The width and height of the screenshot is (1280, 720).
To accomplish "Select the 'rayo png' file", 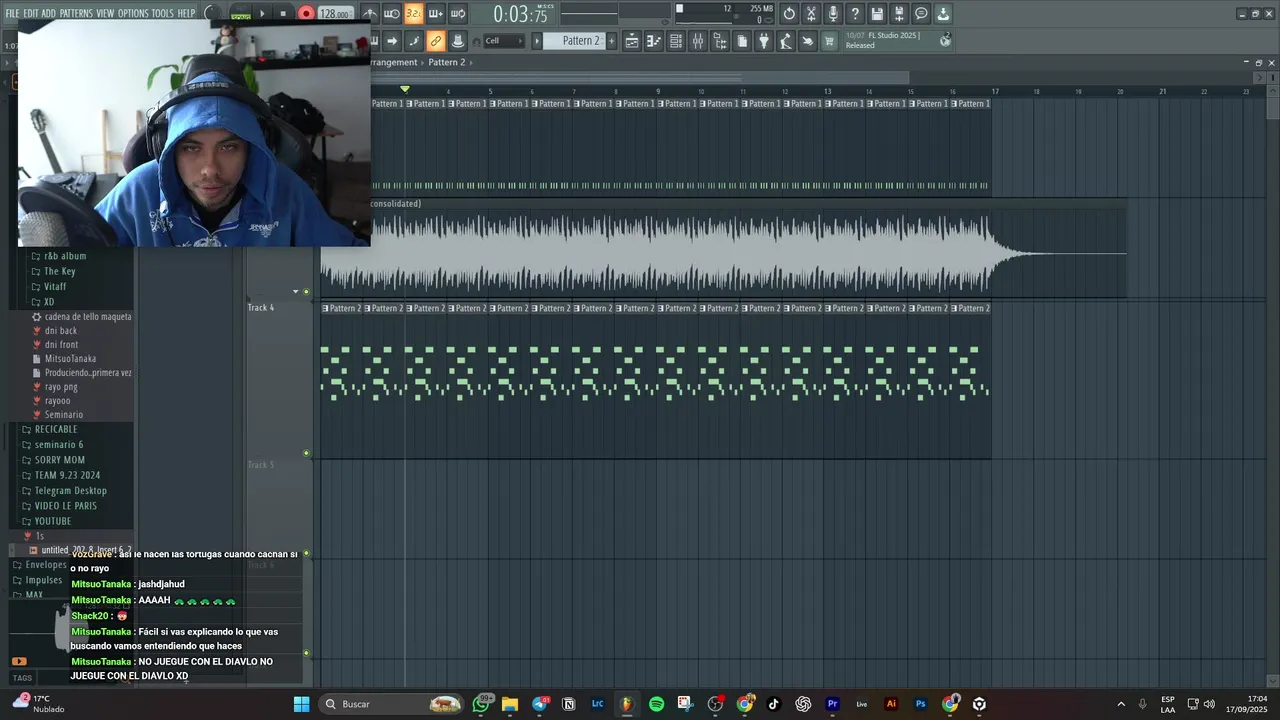I will (x=61, y=386).
